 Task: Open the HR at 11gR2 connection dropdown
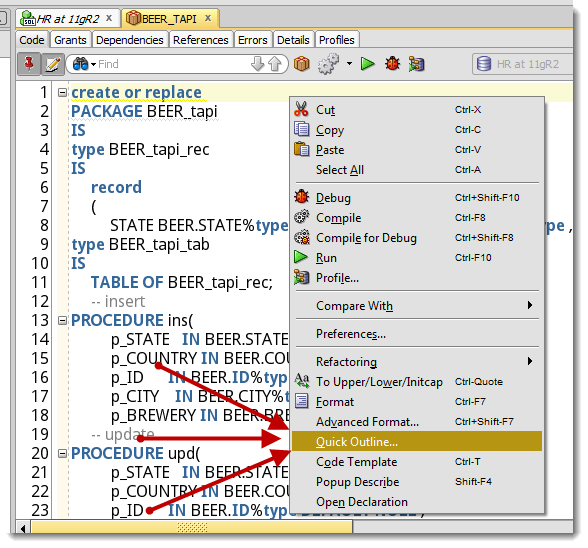pyautogui.click(x=523, y=64)
